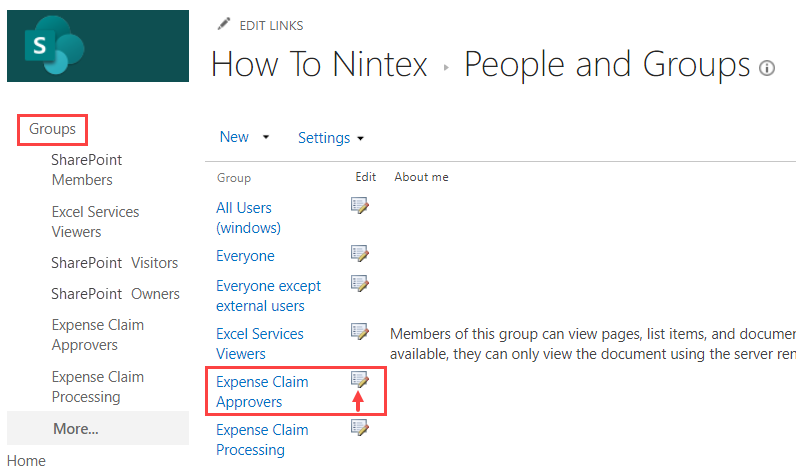This screenshot has width=796, height=467.
Task: Expand the New dropdown arrow
Action: point(266,137)
